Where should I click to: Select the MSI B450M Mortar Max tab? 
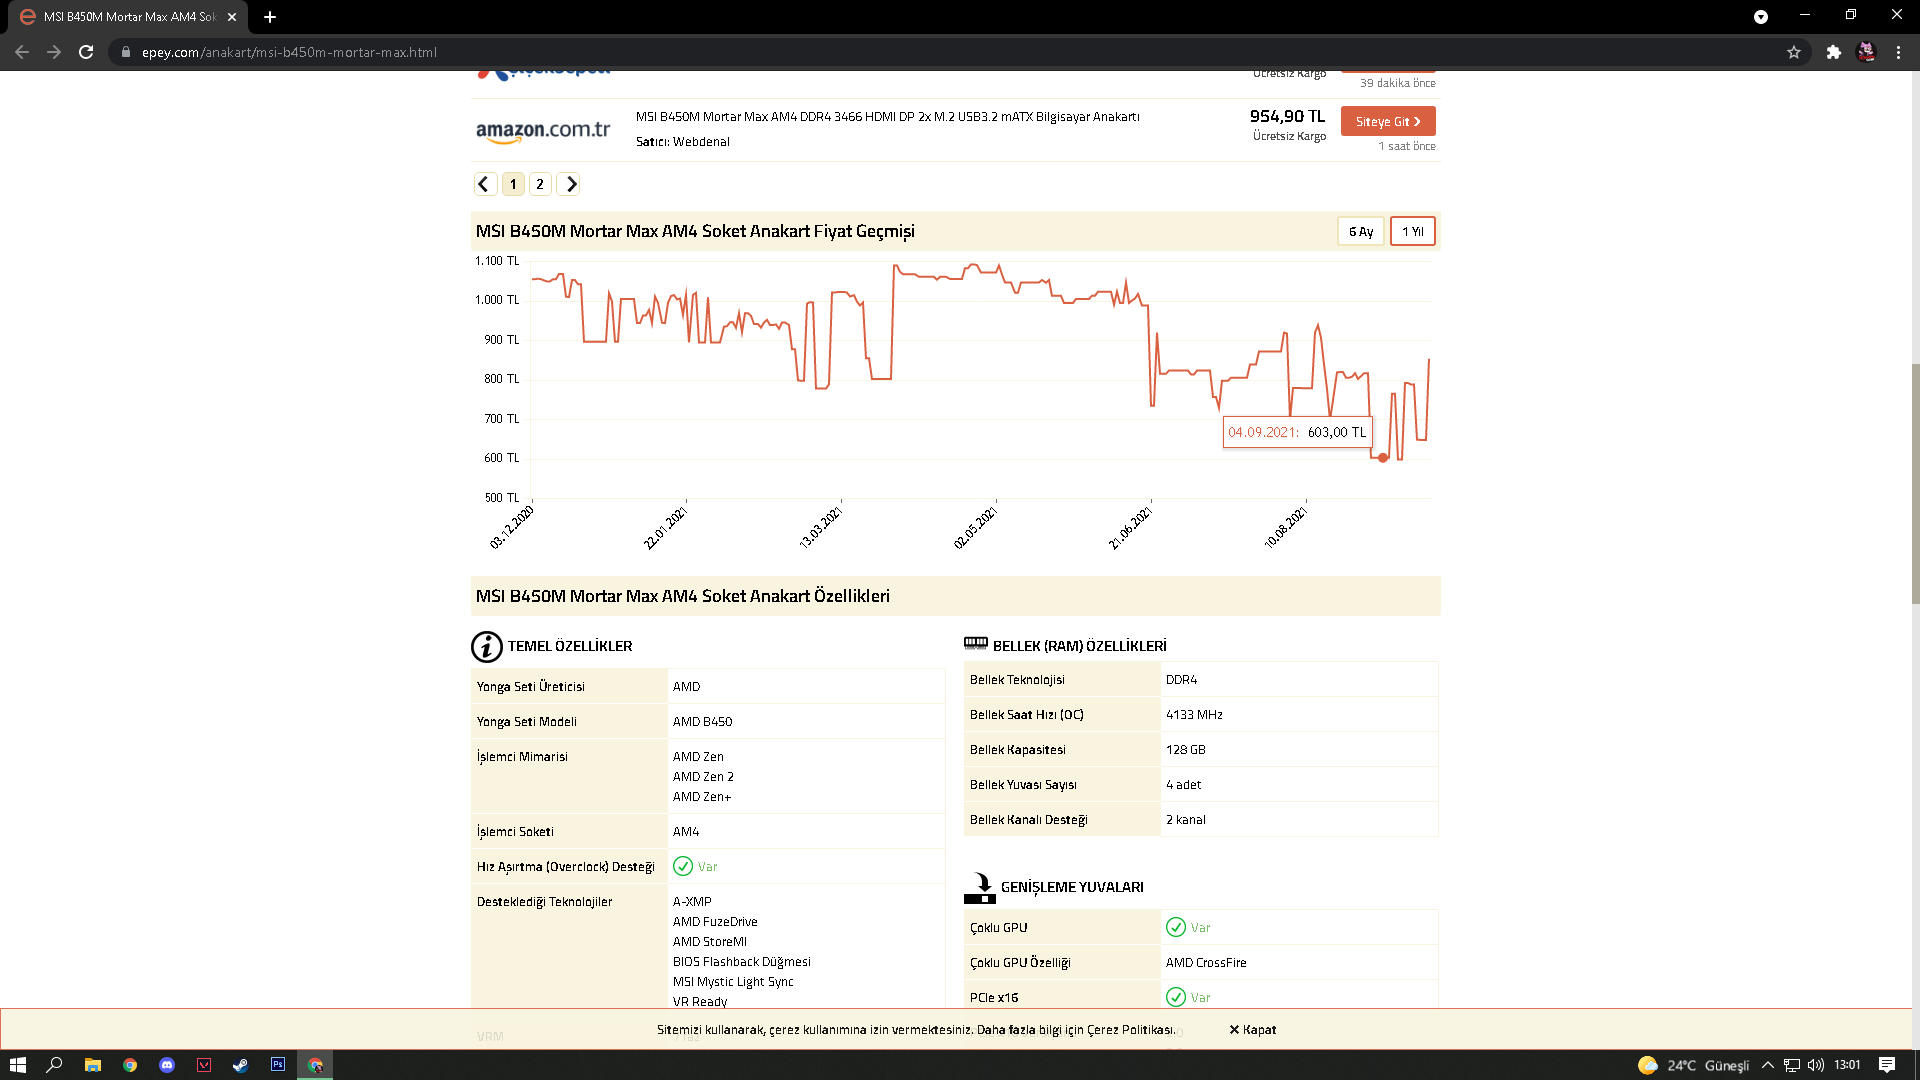tap(128, 17)
